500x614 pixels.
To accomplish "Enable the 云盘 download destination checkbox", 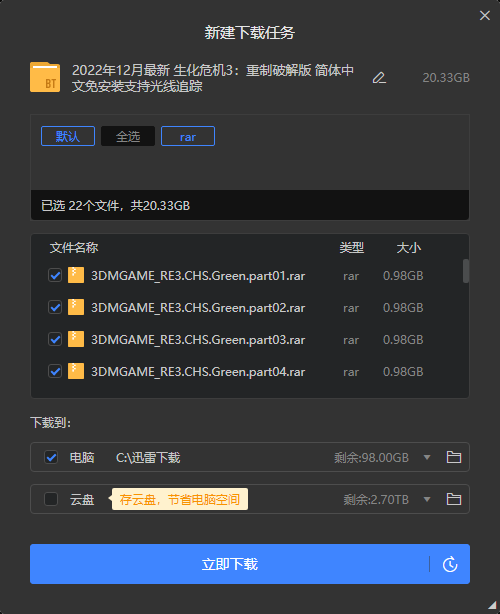I will tap(51, 499).
